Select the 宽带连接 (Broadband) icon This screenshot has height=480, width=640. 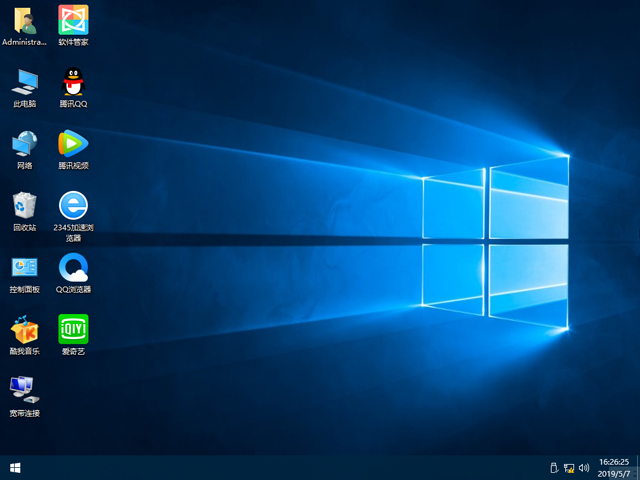(x=24, y=390)
